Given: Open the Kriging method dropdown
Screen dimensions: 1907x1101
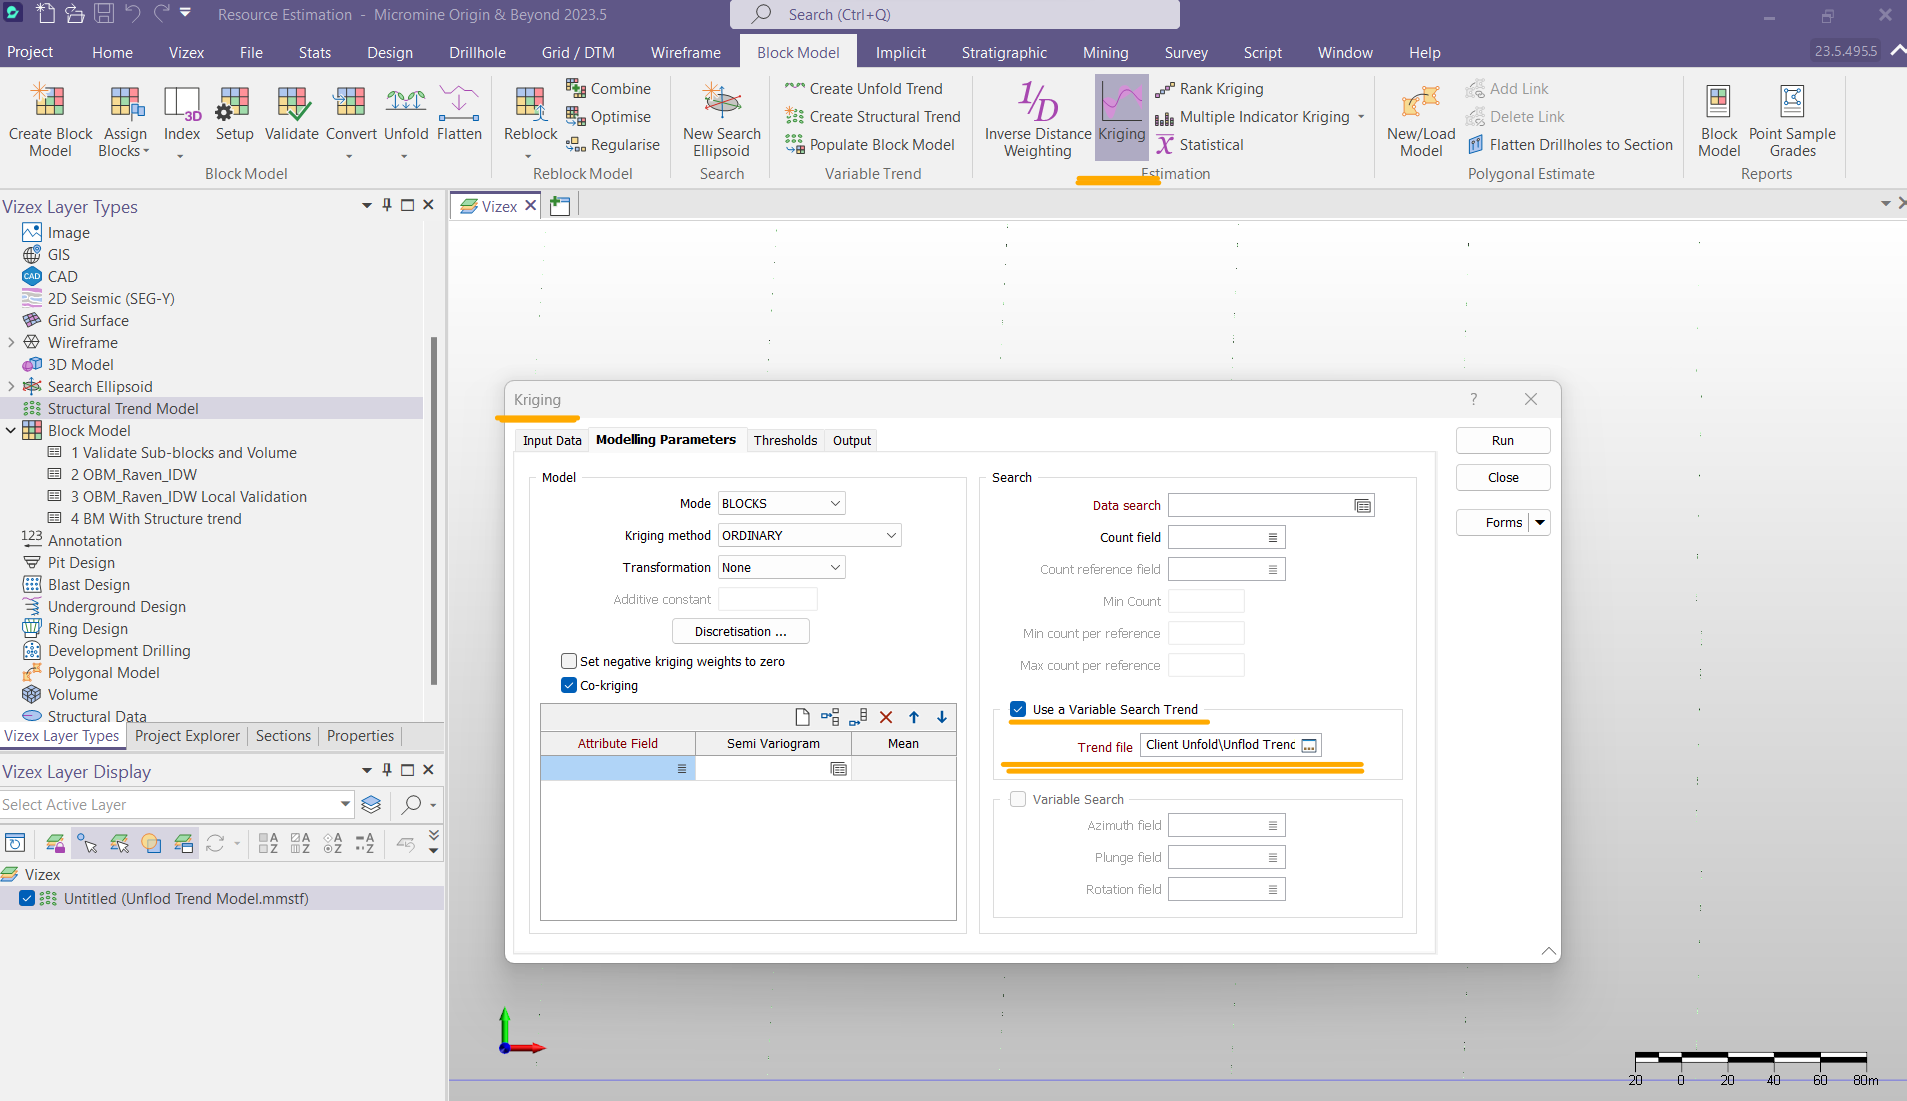Looking at the screenshot, I should (810, 536).
